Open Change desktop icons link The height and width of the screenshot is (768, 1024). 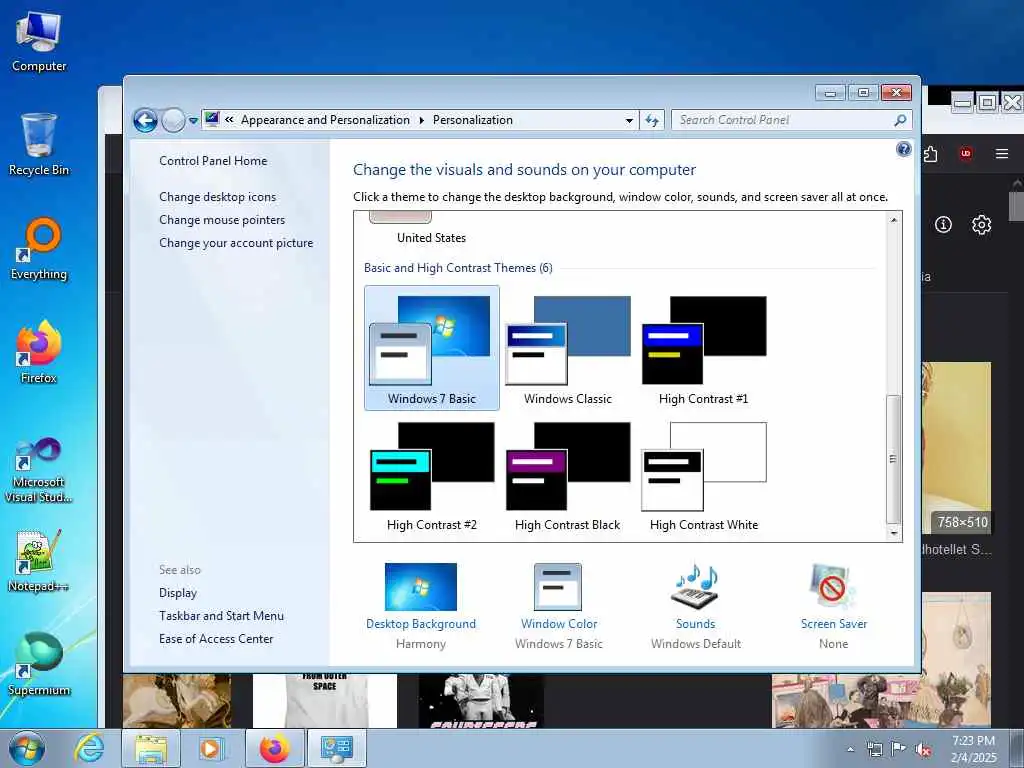pos(217,197)
